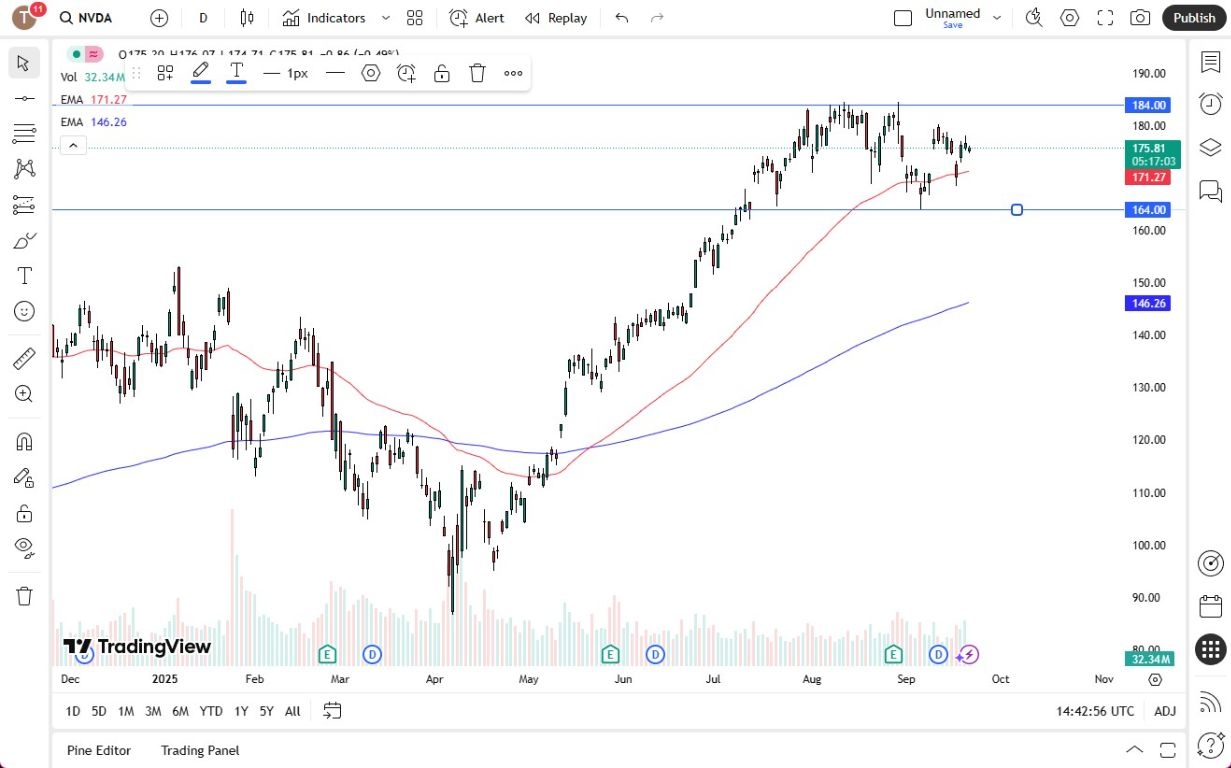Collapse the chart legend with the arrow
1231x768 pixels.
(72, 145)
